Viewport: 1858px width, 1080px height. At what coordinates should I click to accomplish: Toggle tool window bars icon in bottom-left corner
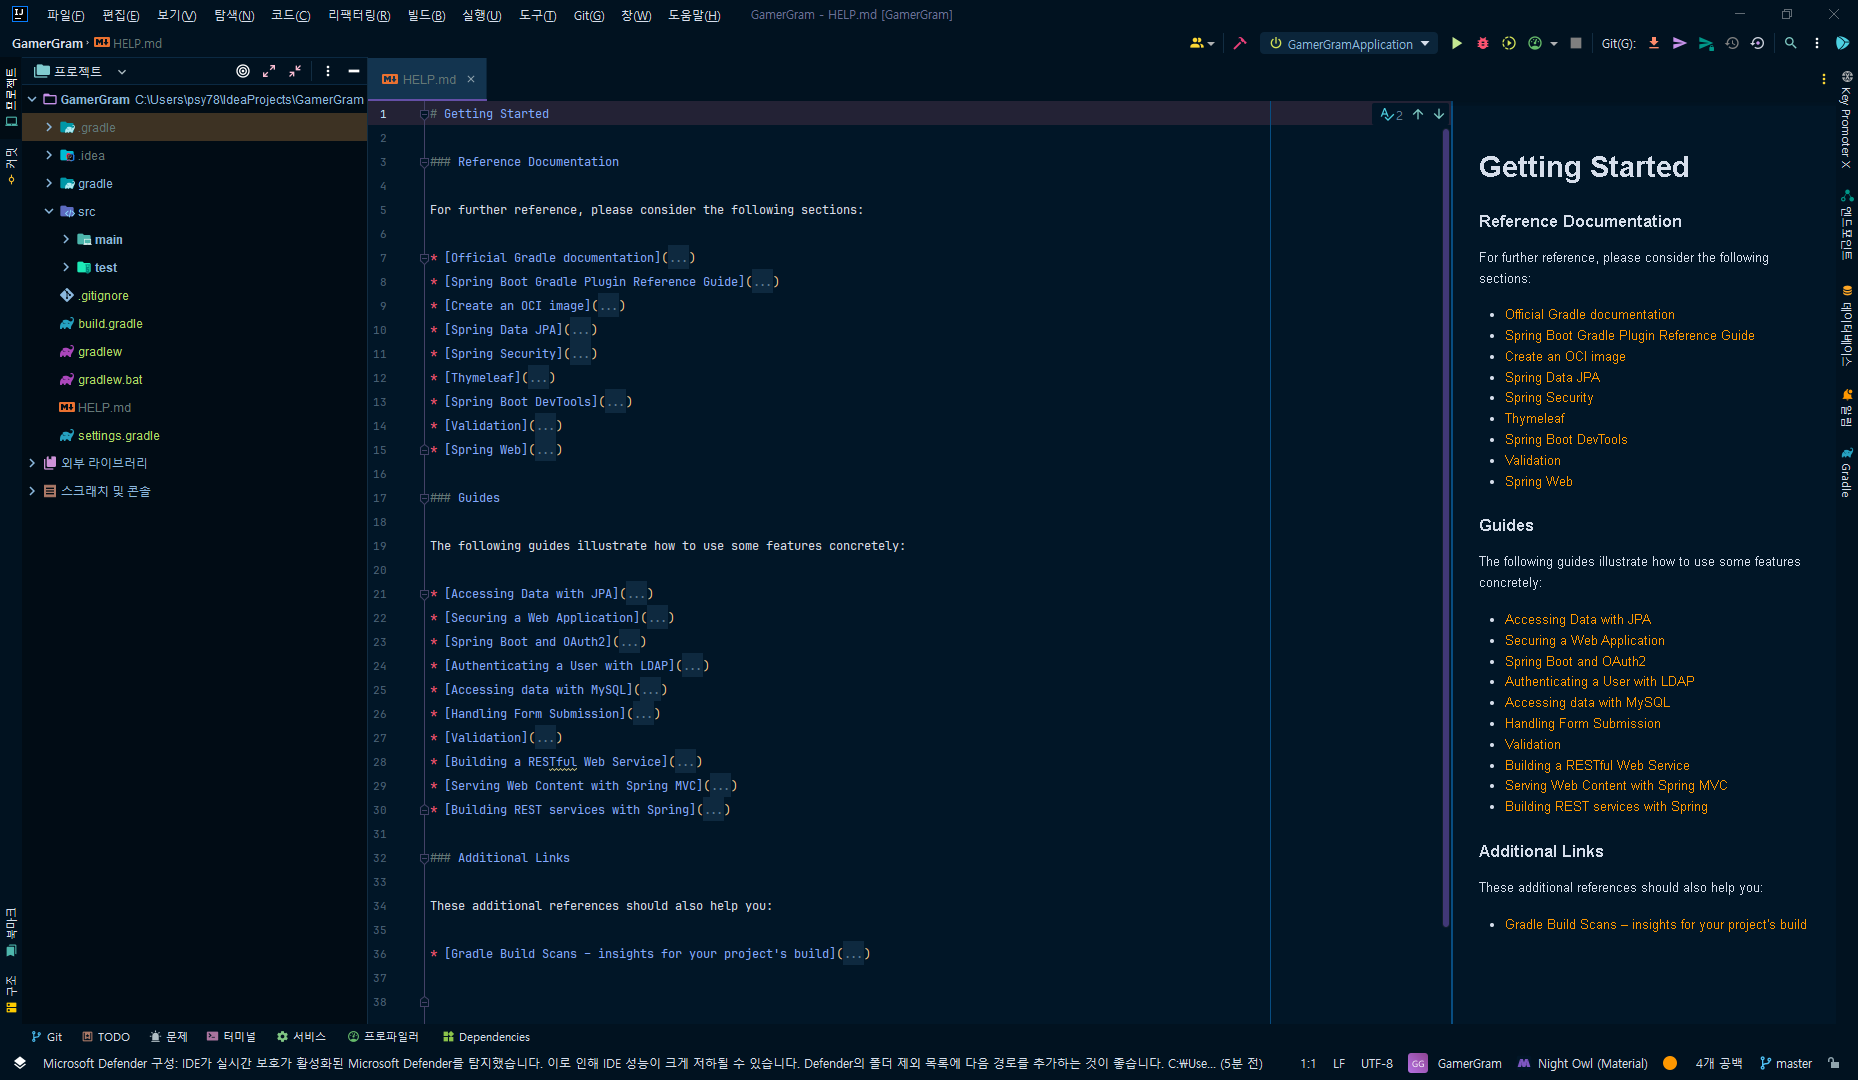[20, 1063]
